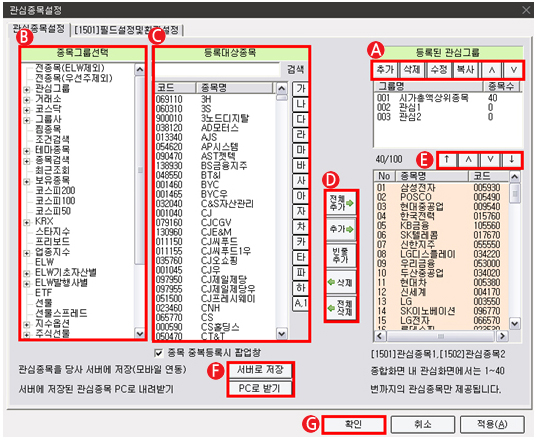
Task: Move group down with ∨ beside 복사
Action: [513, 70]
